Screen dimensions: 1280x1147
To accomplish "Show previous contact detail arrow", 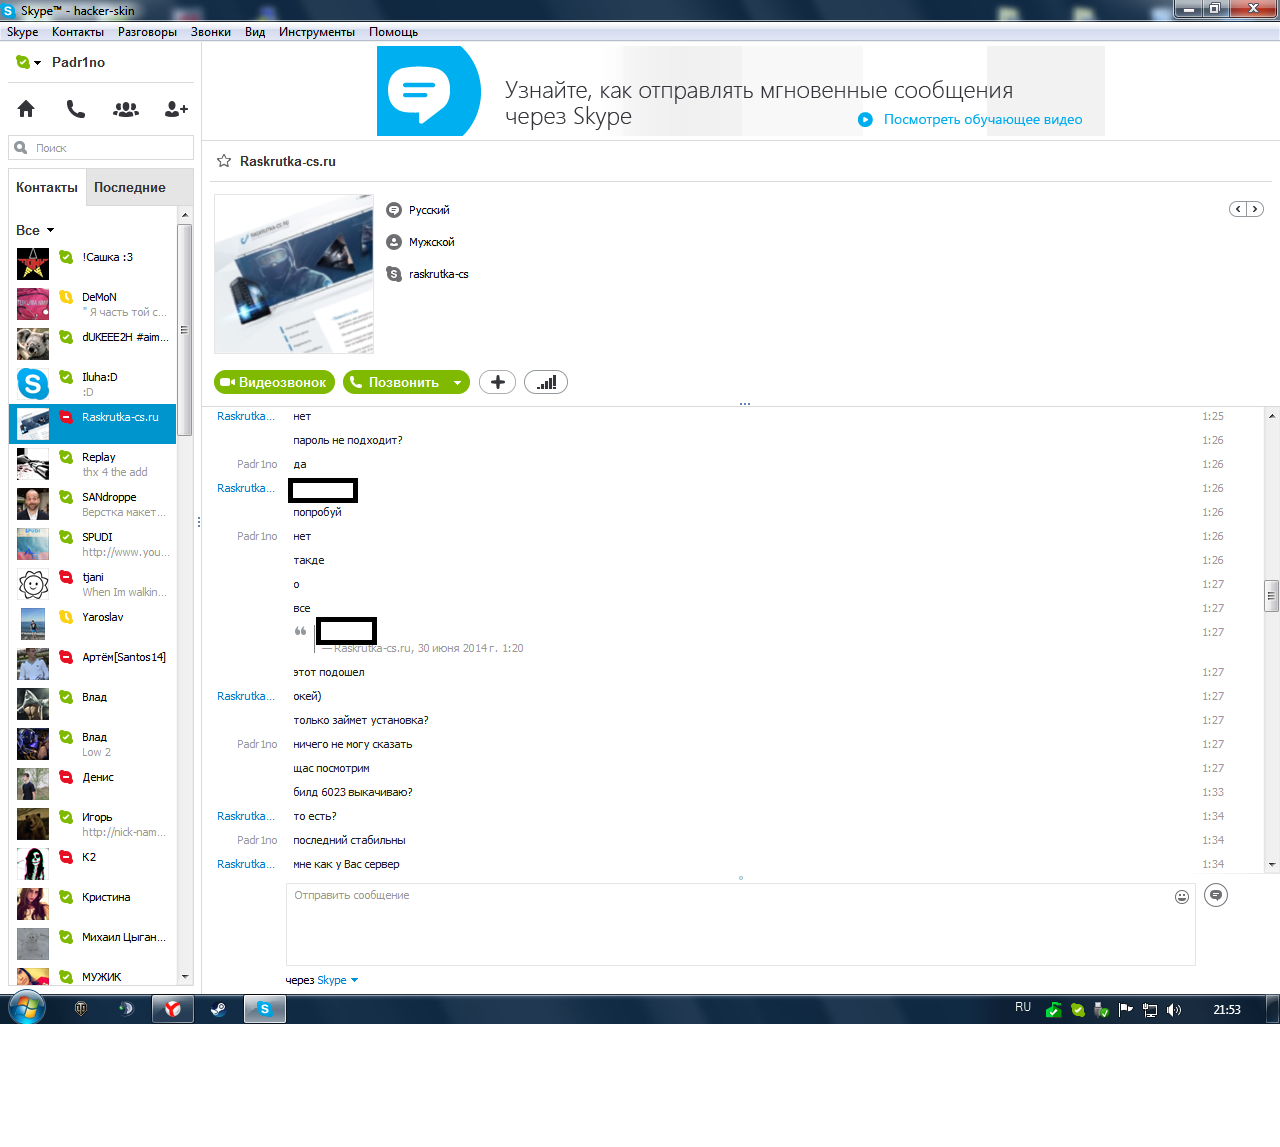I will point(1238,209).
